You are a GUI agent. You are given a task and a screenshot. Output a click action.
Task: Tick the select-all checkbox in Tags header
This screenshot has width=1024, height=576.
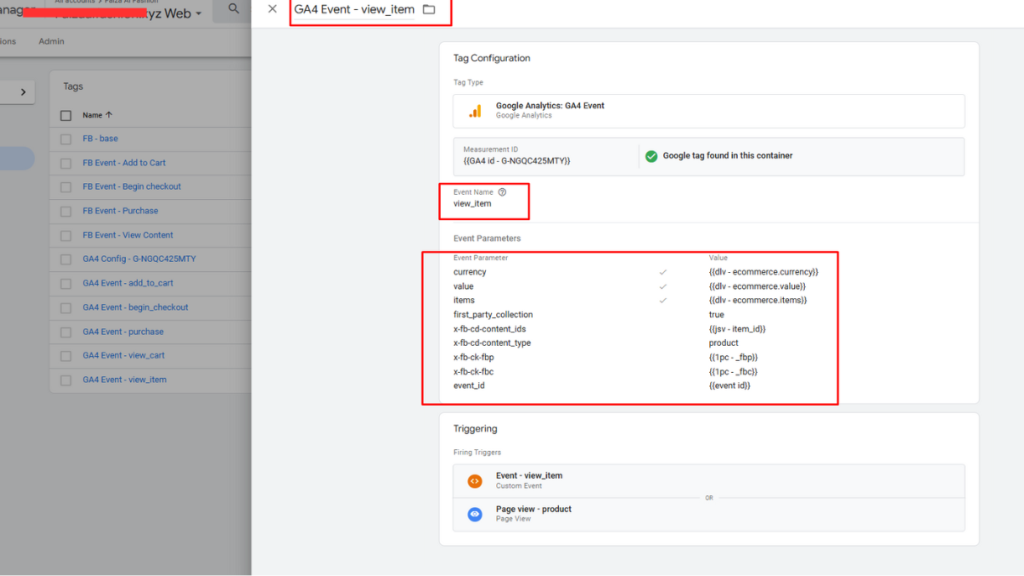point(66,116)
